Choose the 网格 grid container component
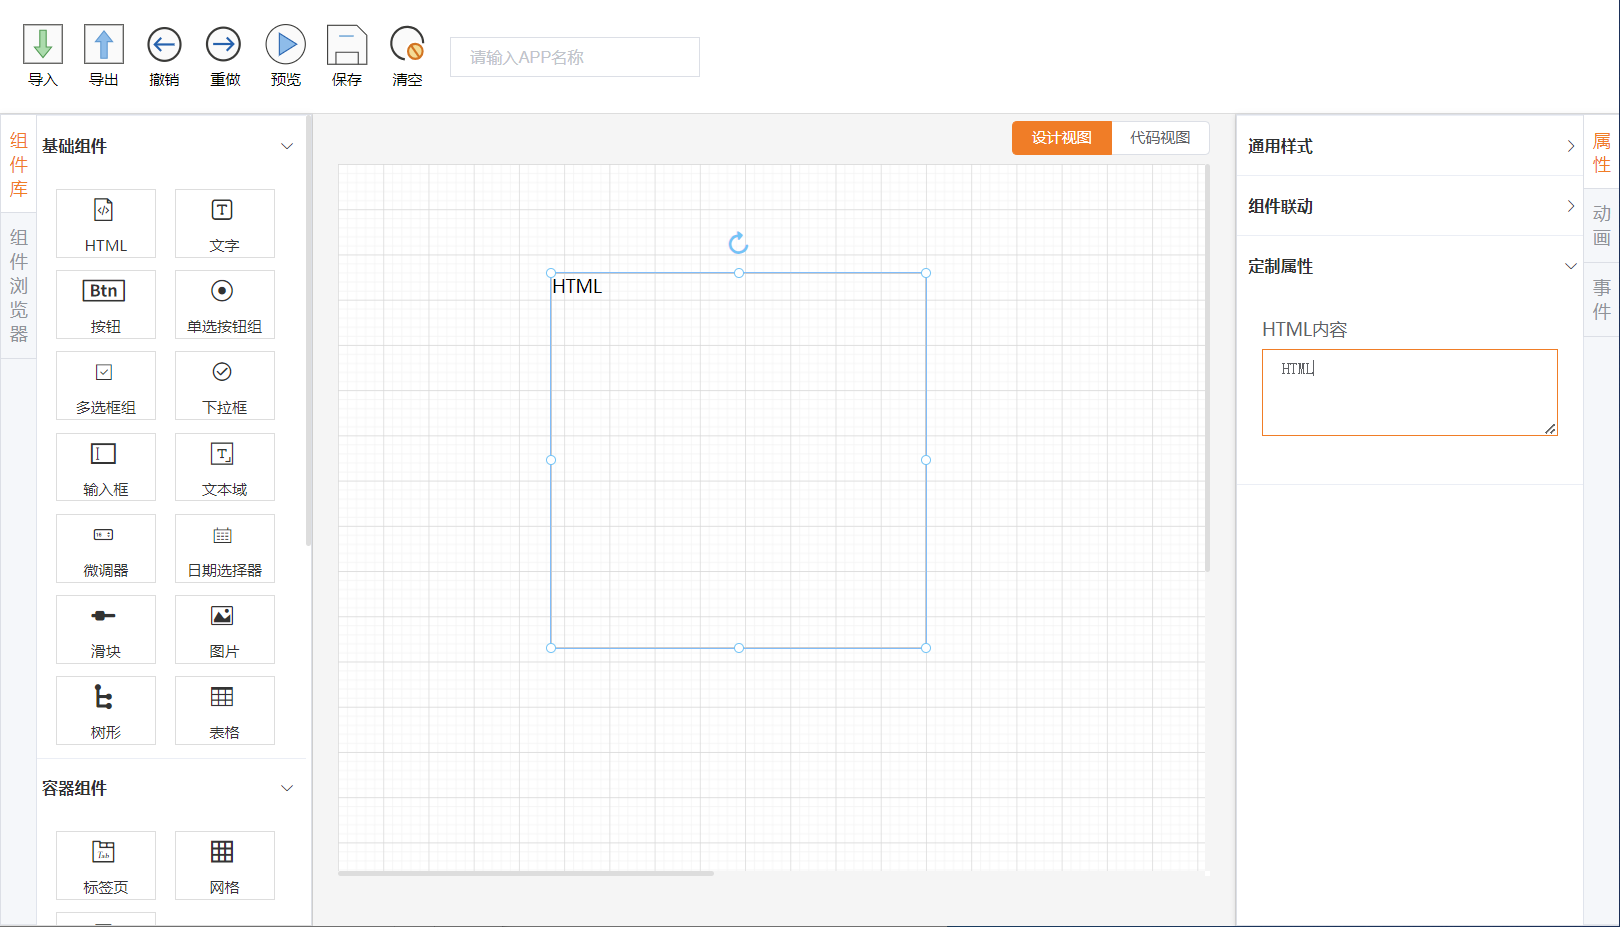 click(224, 865)
